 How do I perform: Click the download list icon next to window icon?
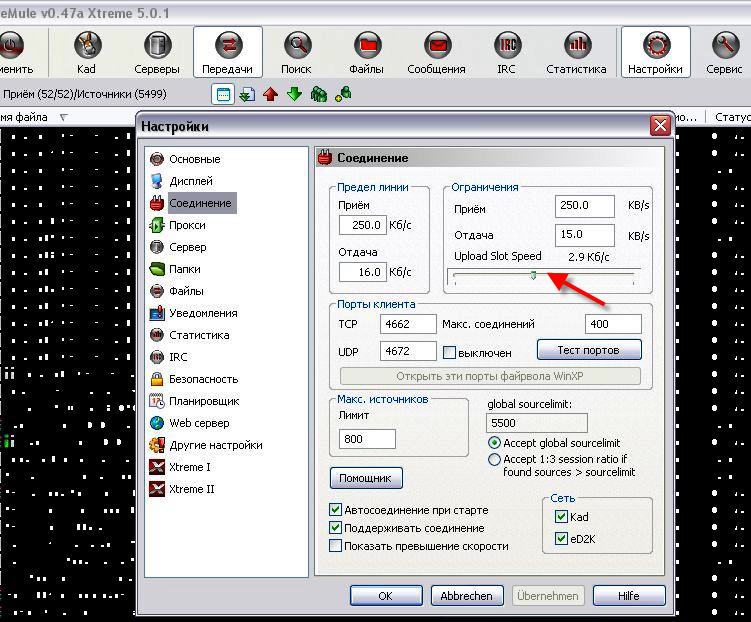point(247,94)
